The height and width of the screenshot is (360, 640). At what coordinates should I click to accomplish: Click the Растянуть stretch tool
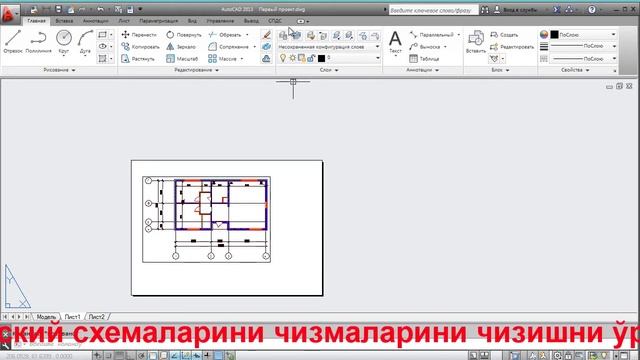point(138,59)
